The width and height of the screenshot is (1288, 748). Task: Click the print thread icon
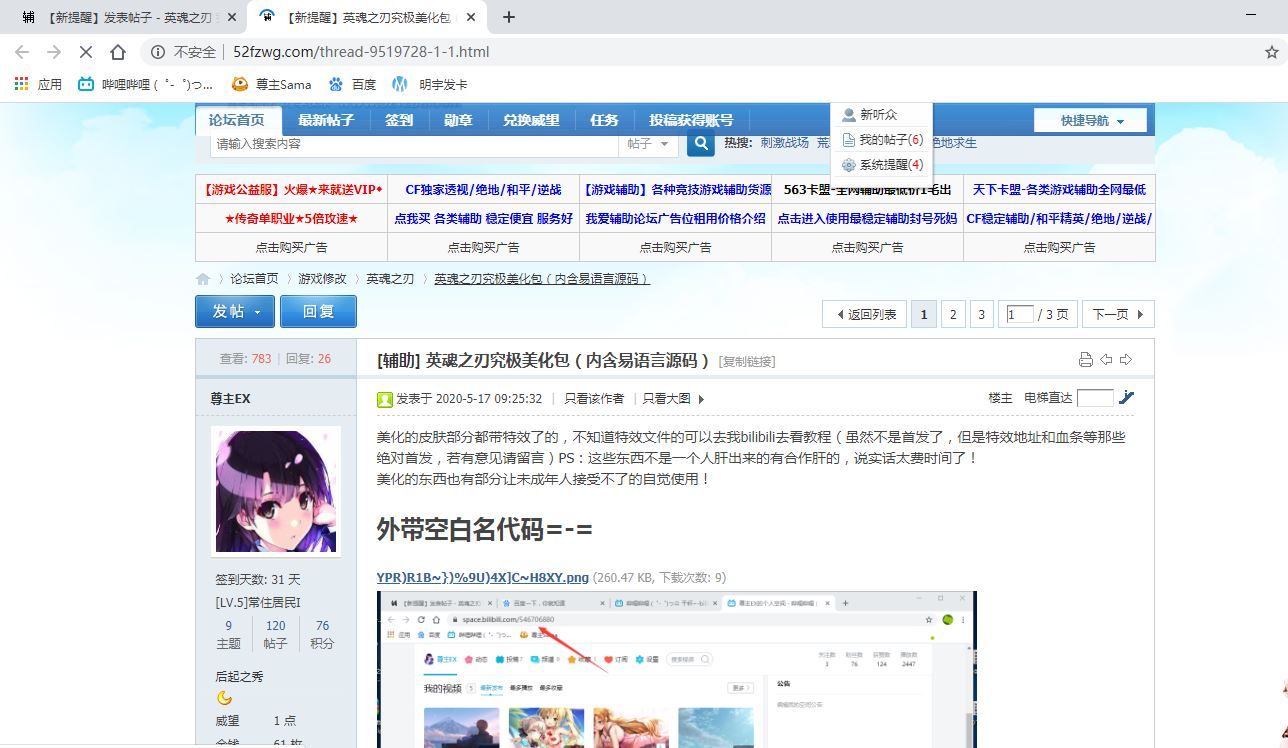tap(1085, 360)
